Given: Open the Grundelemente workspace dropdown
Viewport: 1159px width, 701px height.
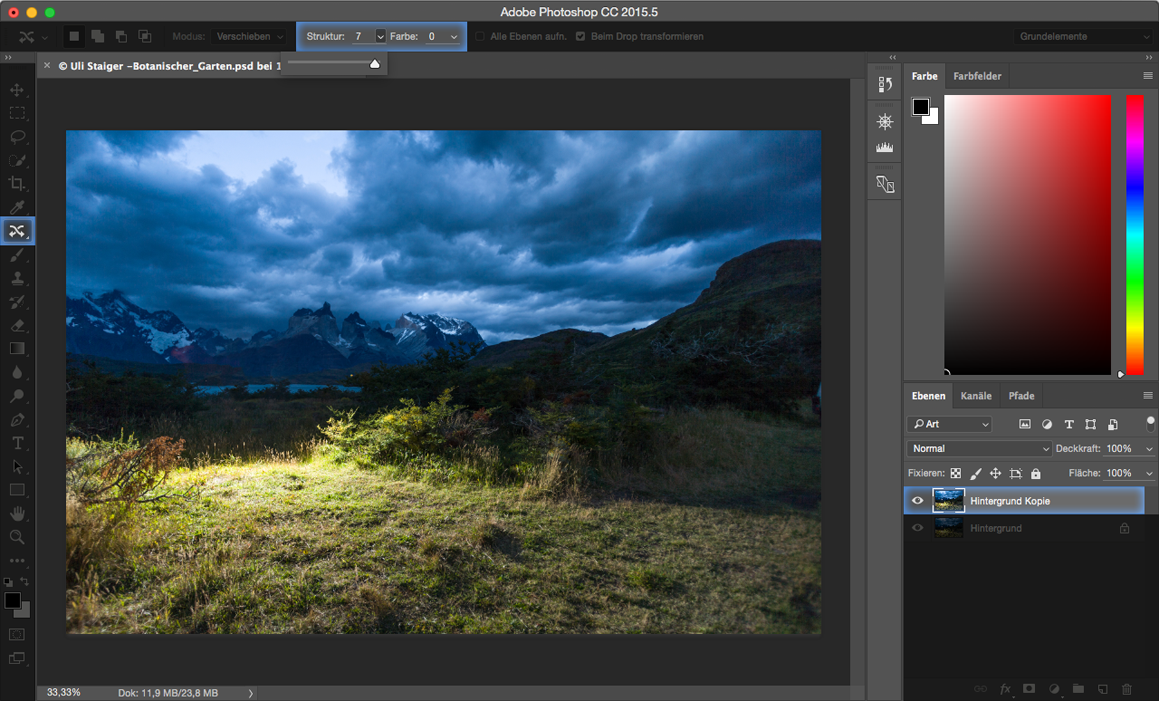Looking at the screenshot, I should tap(1082, 36).
